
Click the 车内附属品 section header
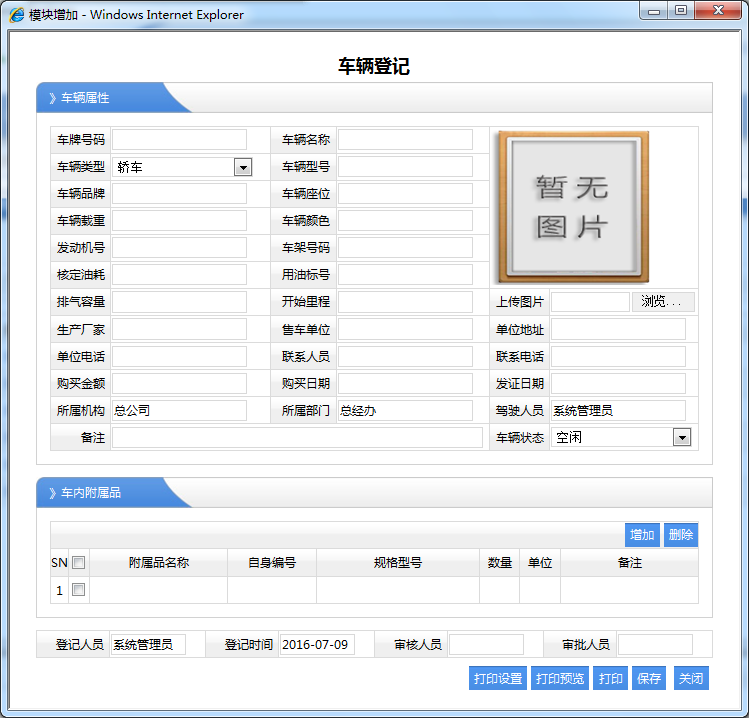pos(91,493)
